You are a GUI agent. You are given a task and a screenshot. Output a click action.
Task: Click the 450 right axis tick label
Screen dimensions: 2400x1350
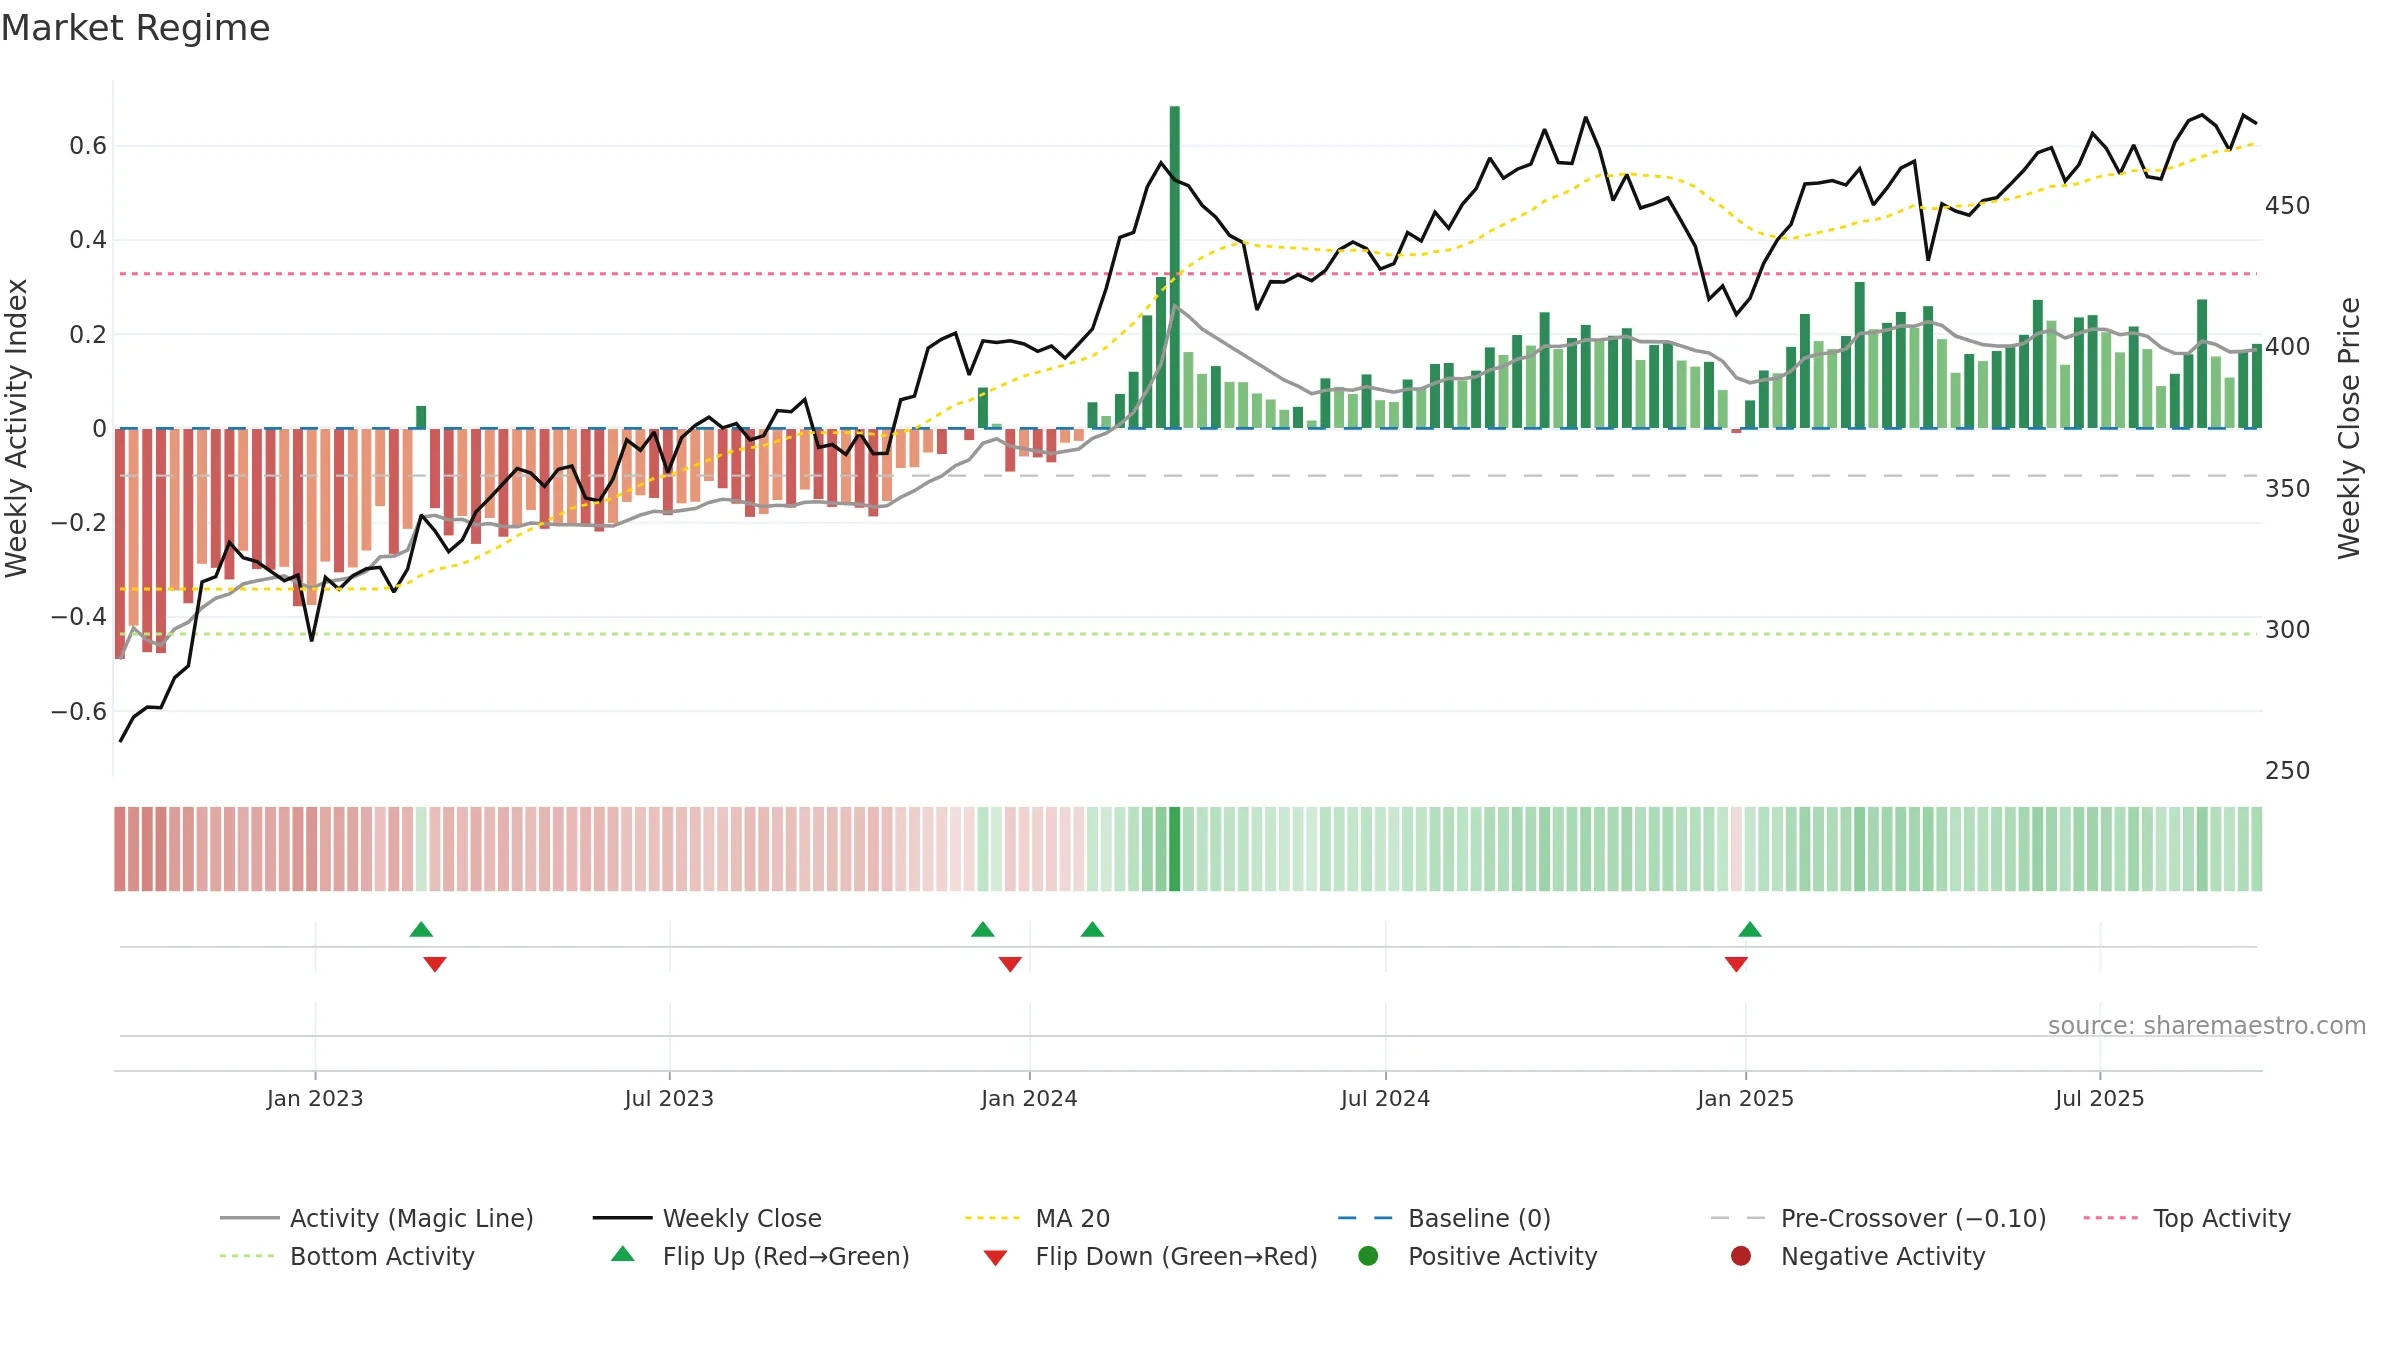(2288, 206)
